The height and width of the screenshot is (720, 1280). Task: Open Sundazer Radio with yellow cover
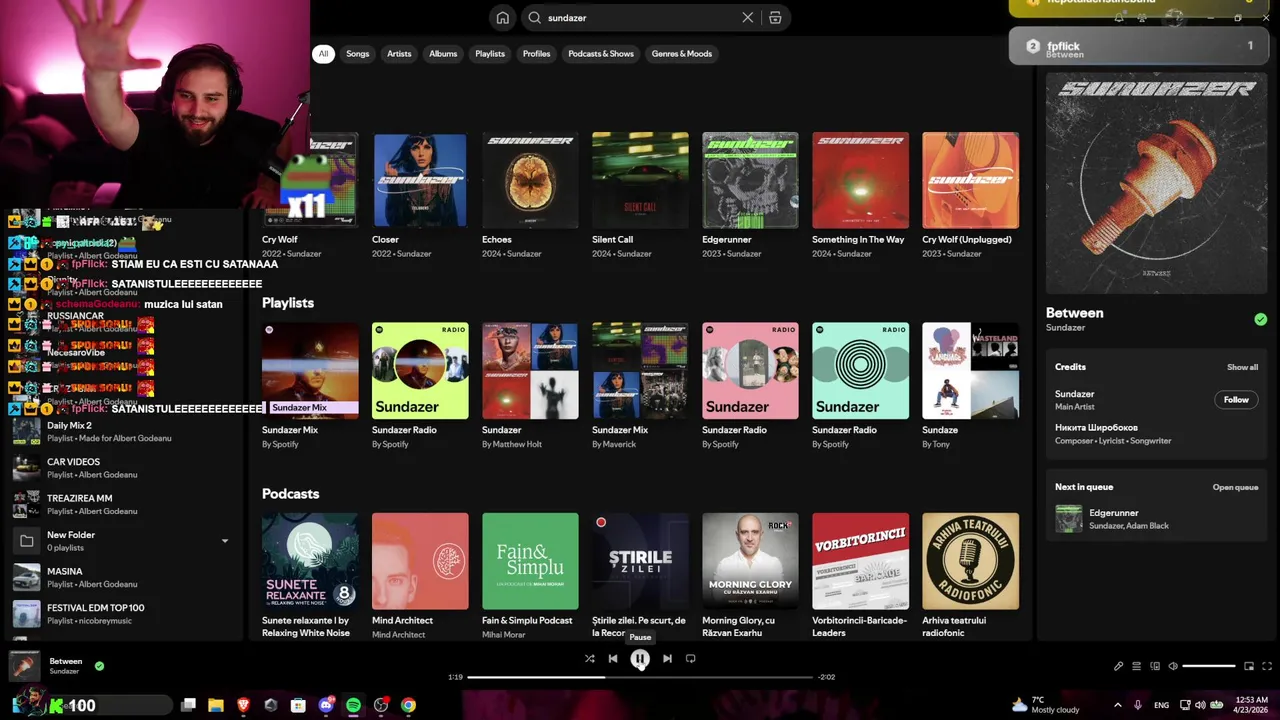(x=420, y=370)
